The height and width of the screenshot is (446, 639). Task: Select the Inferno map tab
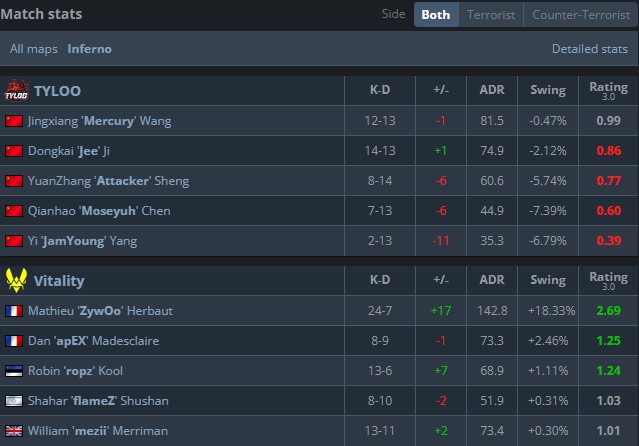click(x=90, y=48)
